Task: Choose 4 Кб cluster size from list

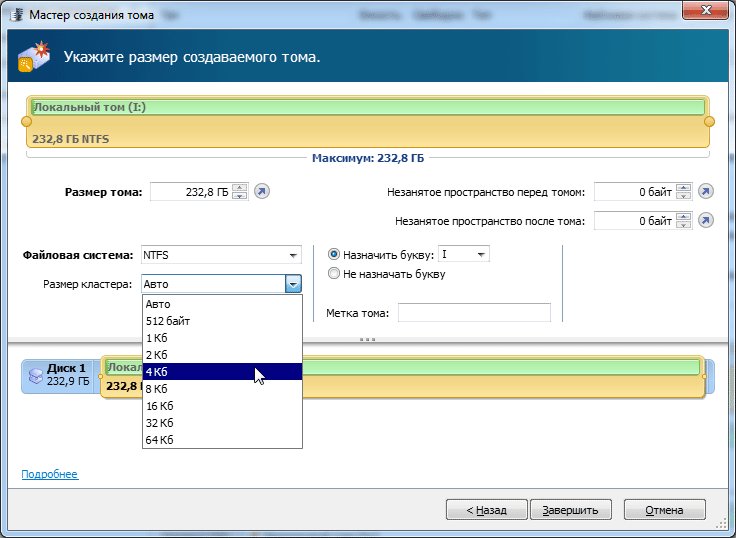Action: pyautogui.click(x=221, y=372)
